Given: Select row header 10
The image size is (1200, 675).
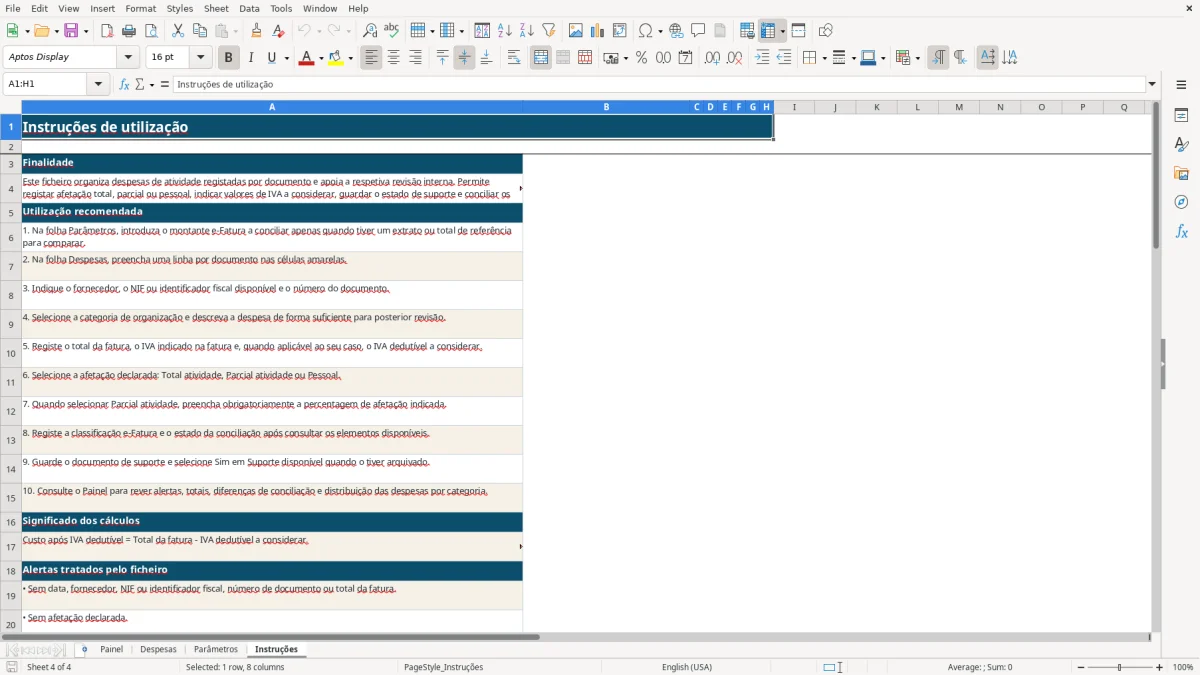Looking at the screenshot, I should [10, 353].
